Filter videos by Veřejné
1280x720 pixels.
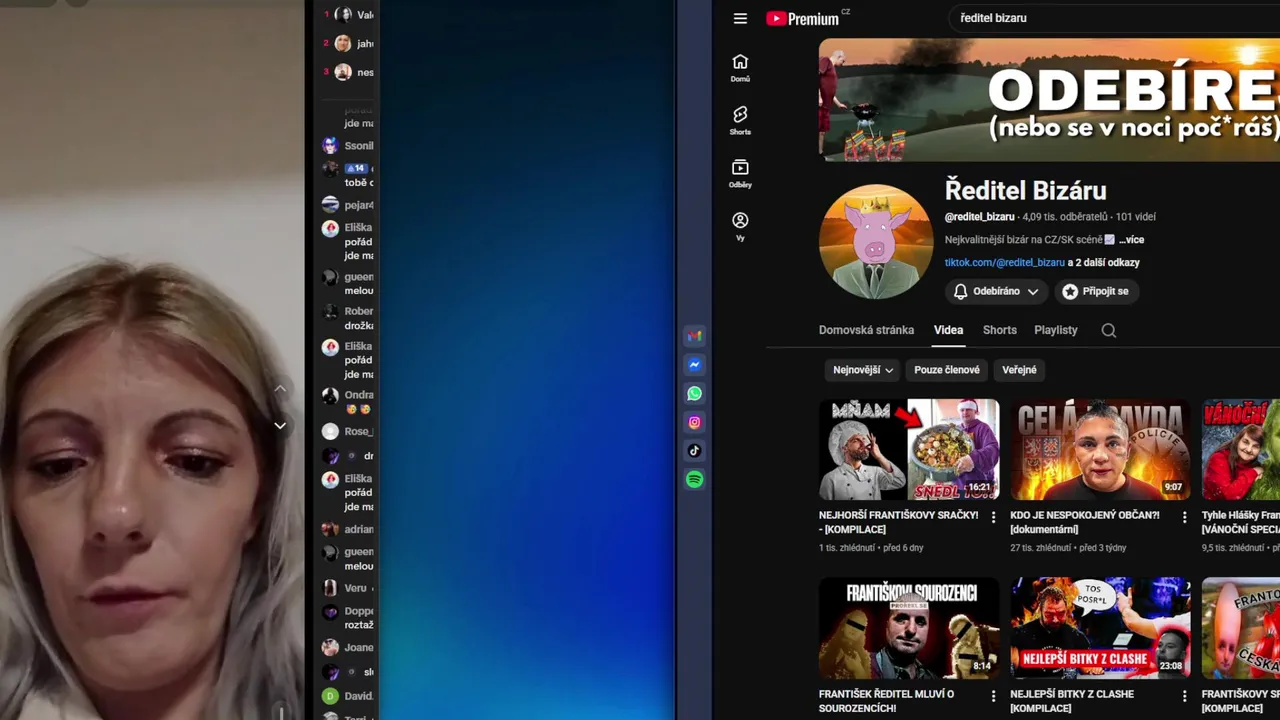point(1019,370)
